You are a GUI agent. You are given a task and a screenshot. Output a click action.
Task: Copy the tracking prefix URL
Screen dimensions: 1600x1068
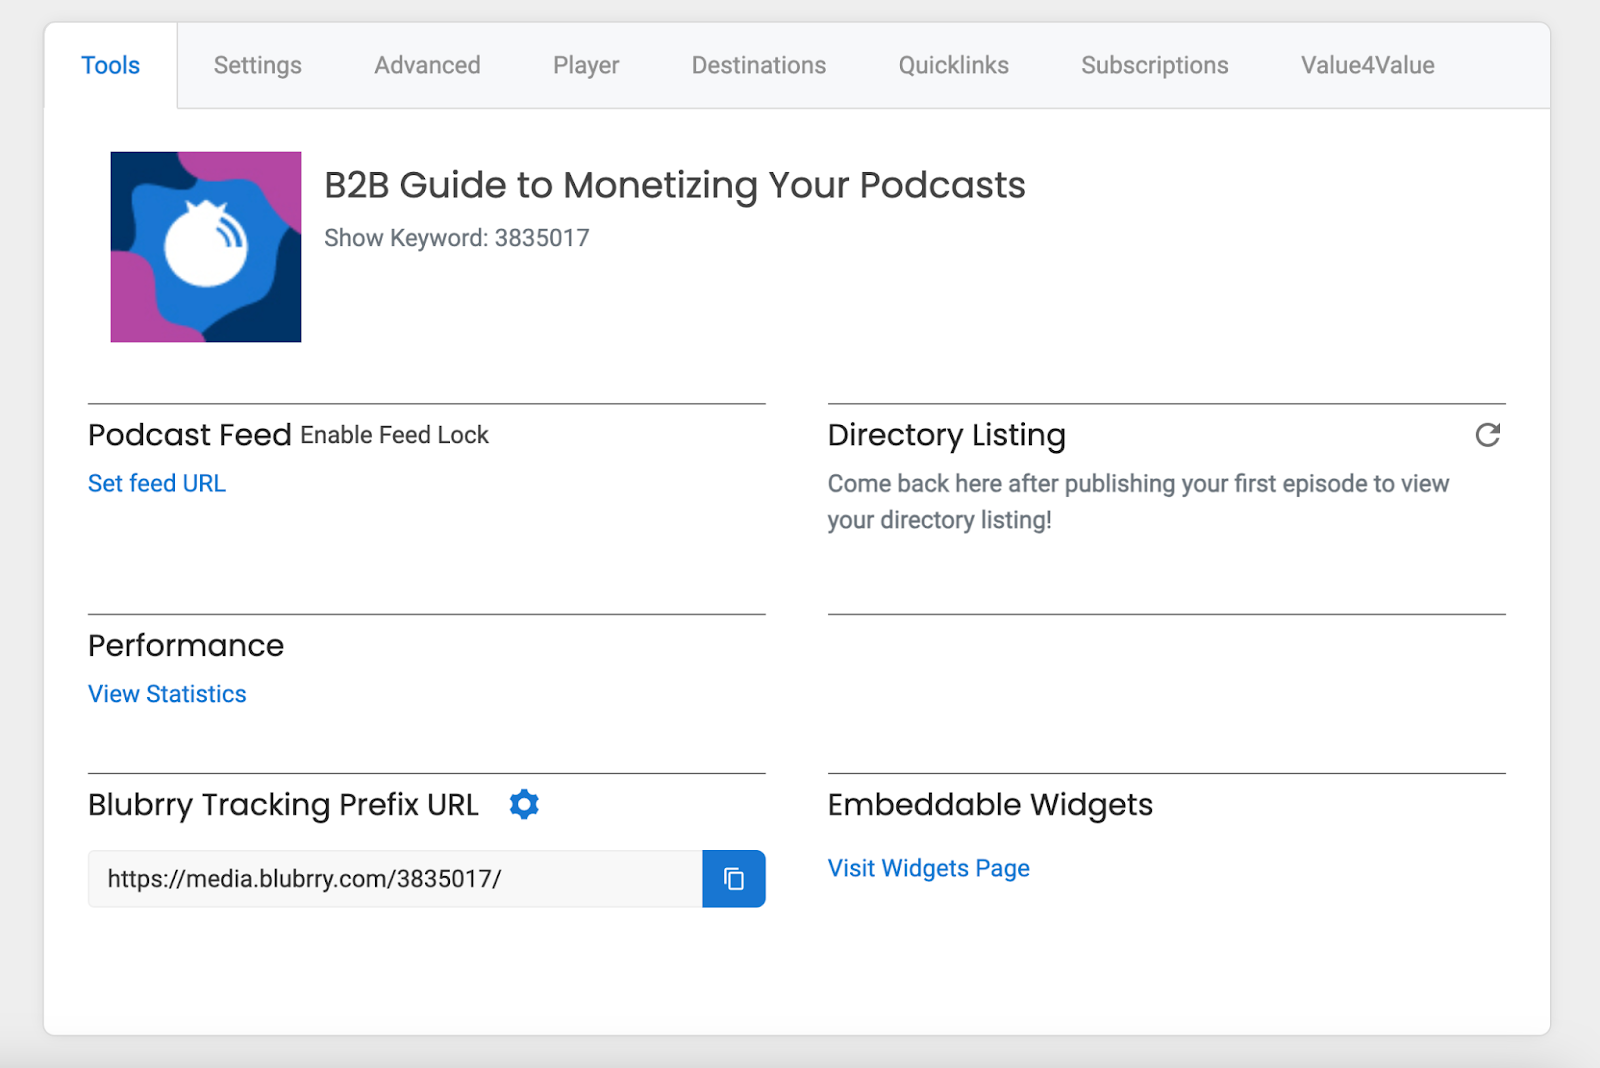735,879
